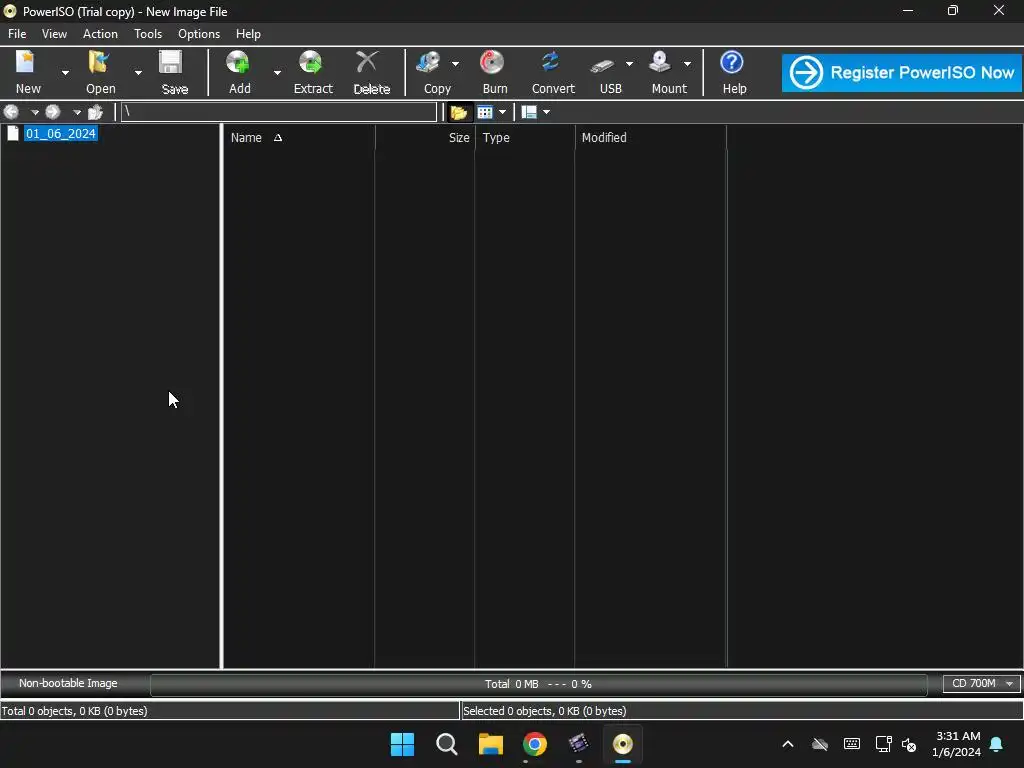Click the Non-bootable Image button
This screenshot has height=768, width=1024.
(x=68, y=683)
